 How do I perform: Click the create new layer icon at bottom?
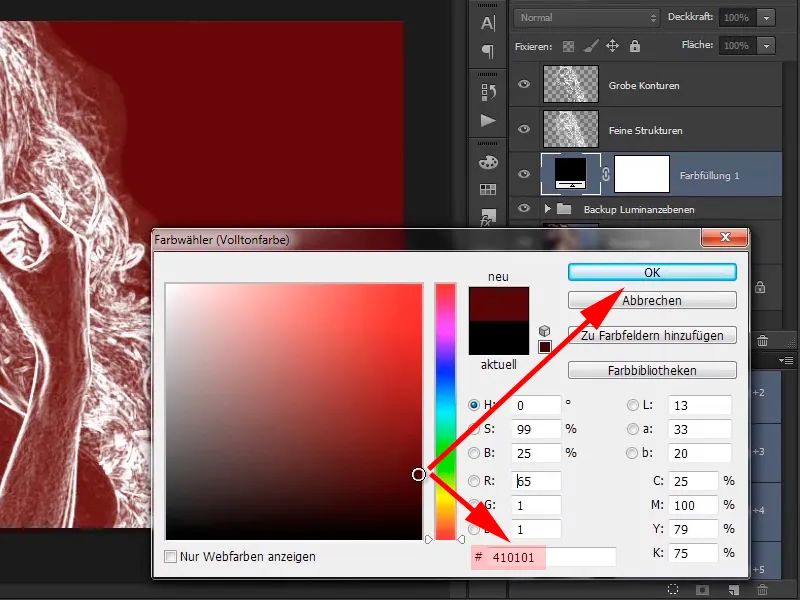734,590
